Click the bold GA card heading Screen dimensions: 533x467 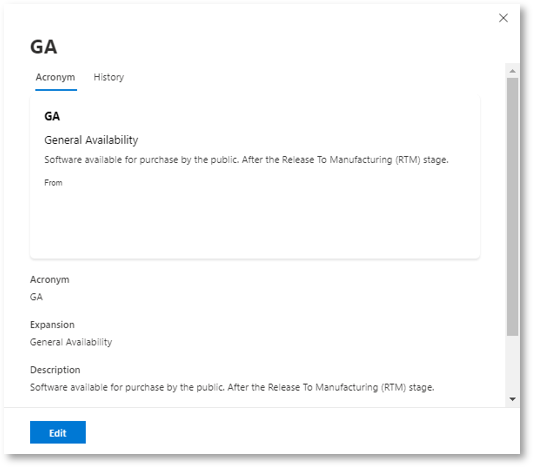coord(52,116)
